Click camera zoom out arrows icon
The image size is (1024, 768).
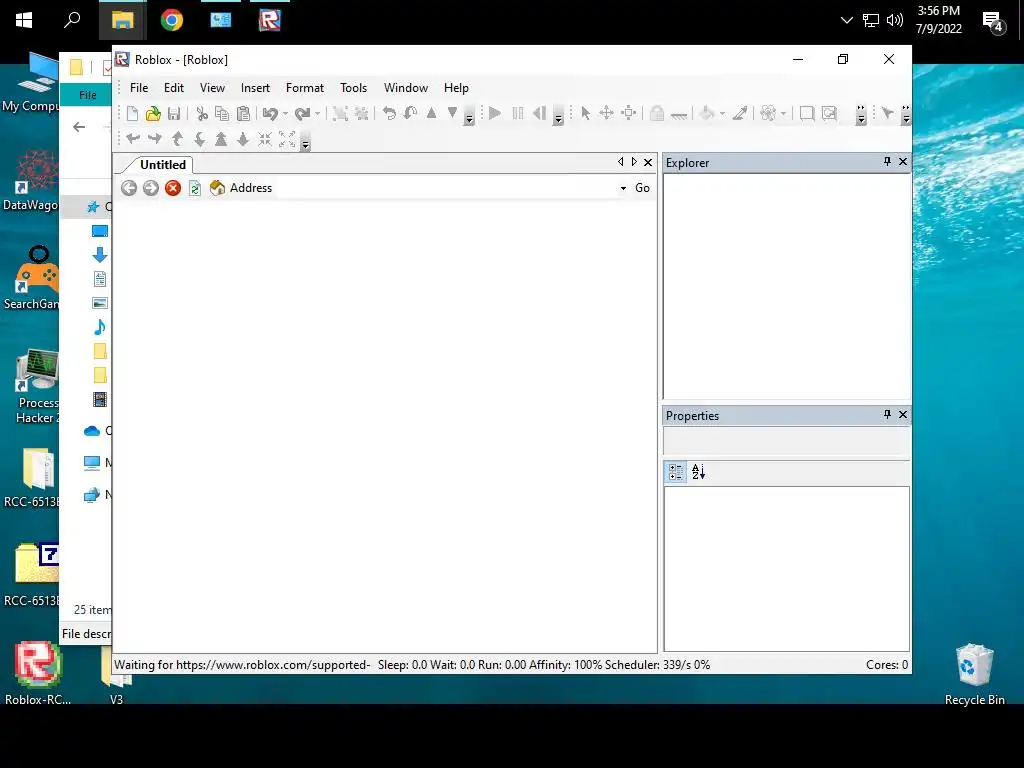pos(287,138)
